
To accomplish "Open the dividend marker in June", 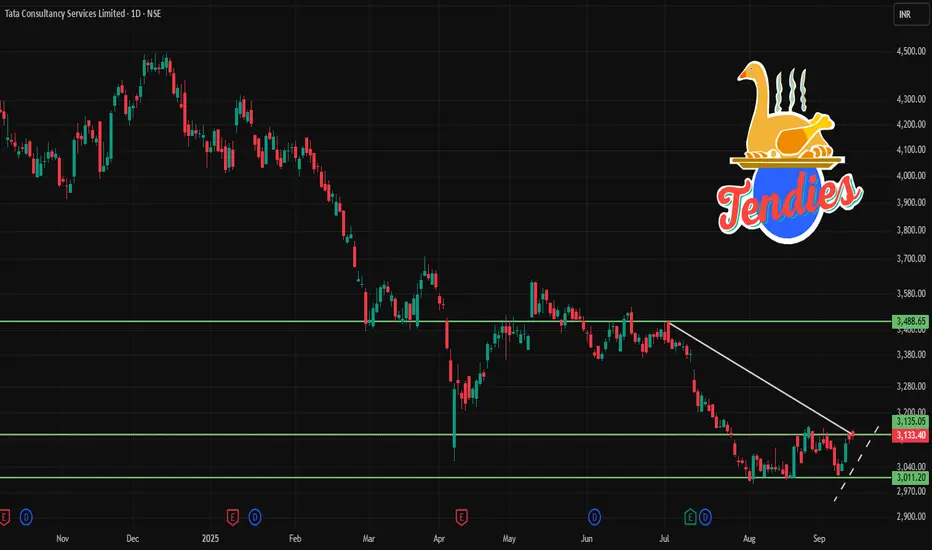I will [594, 517].
